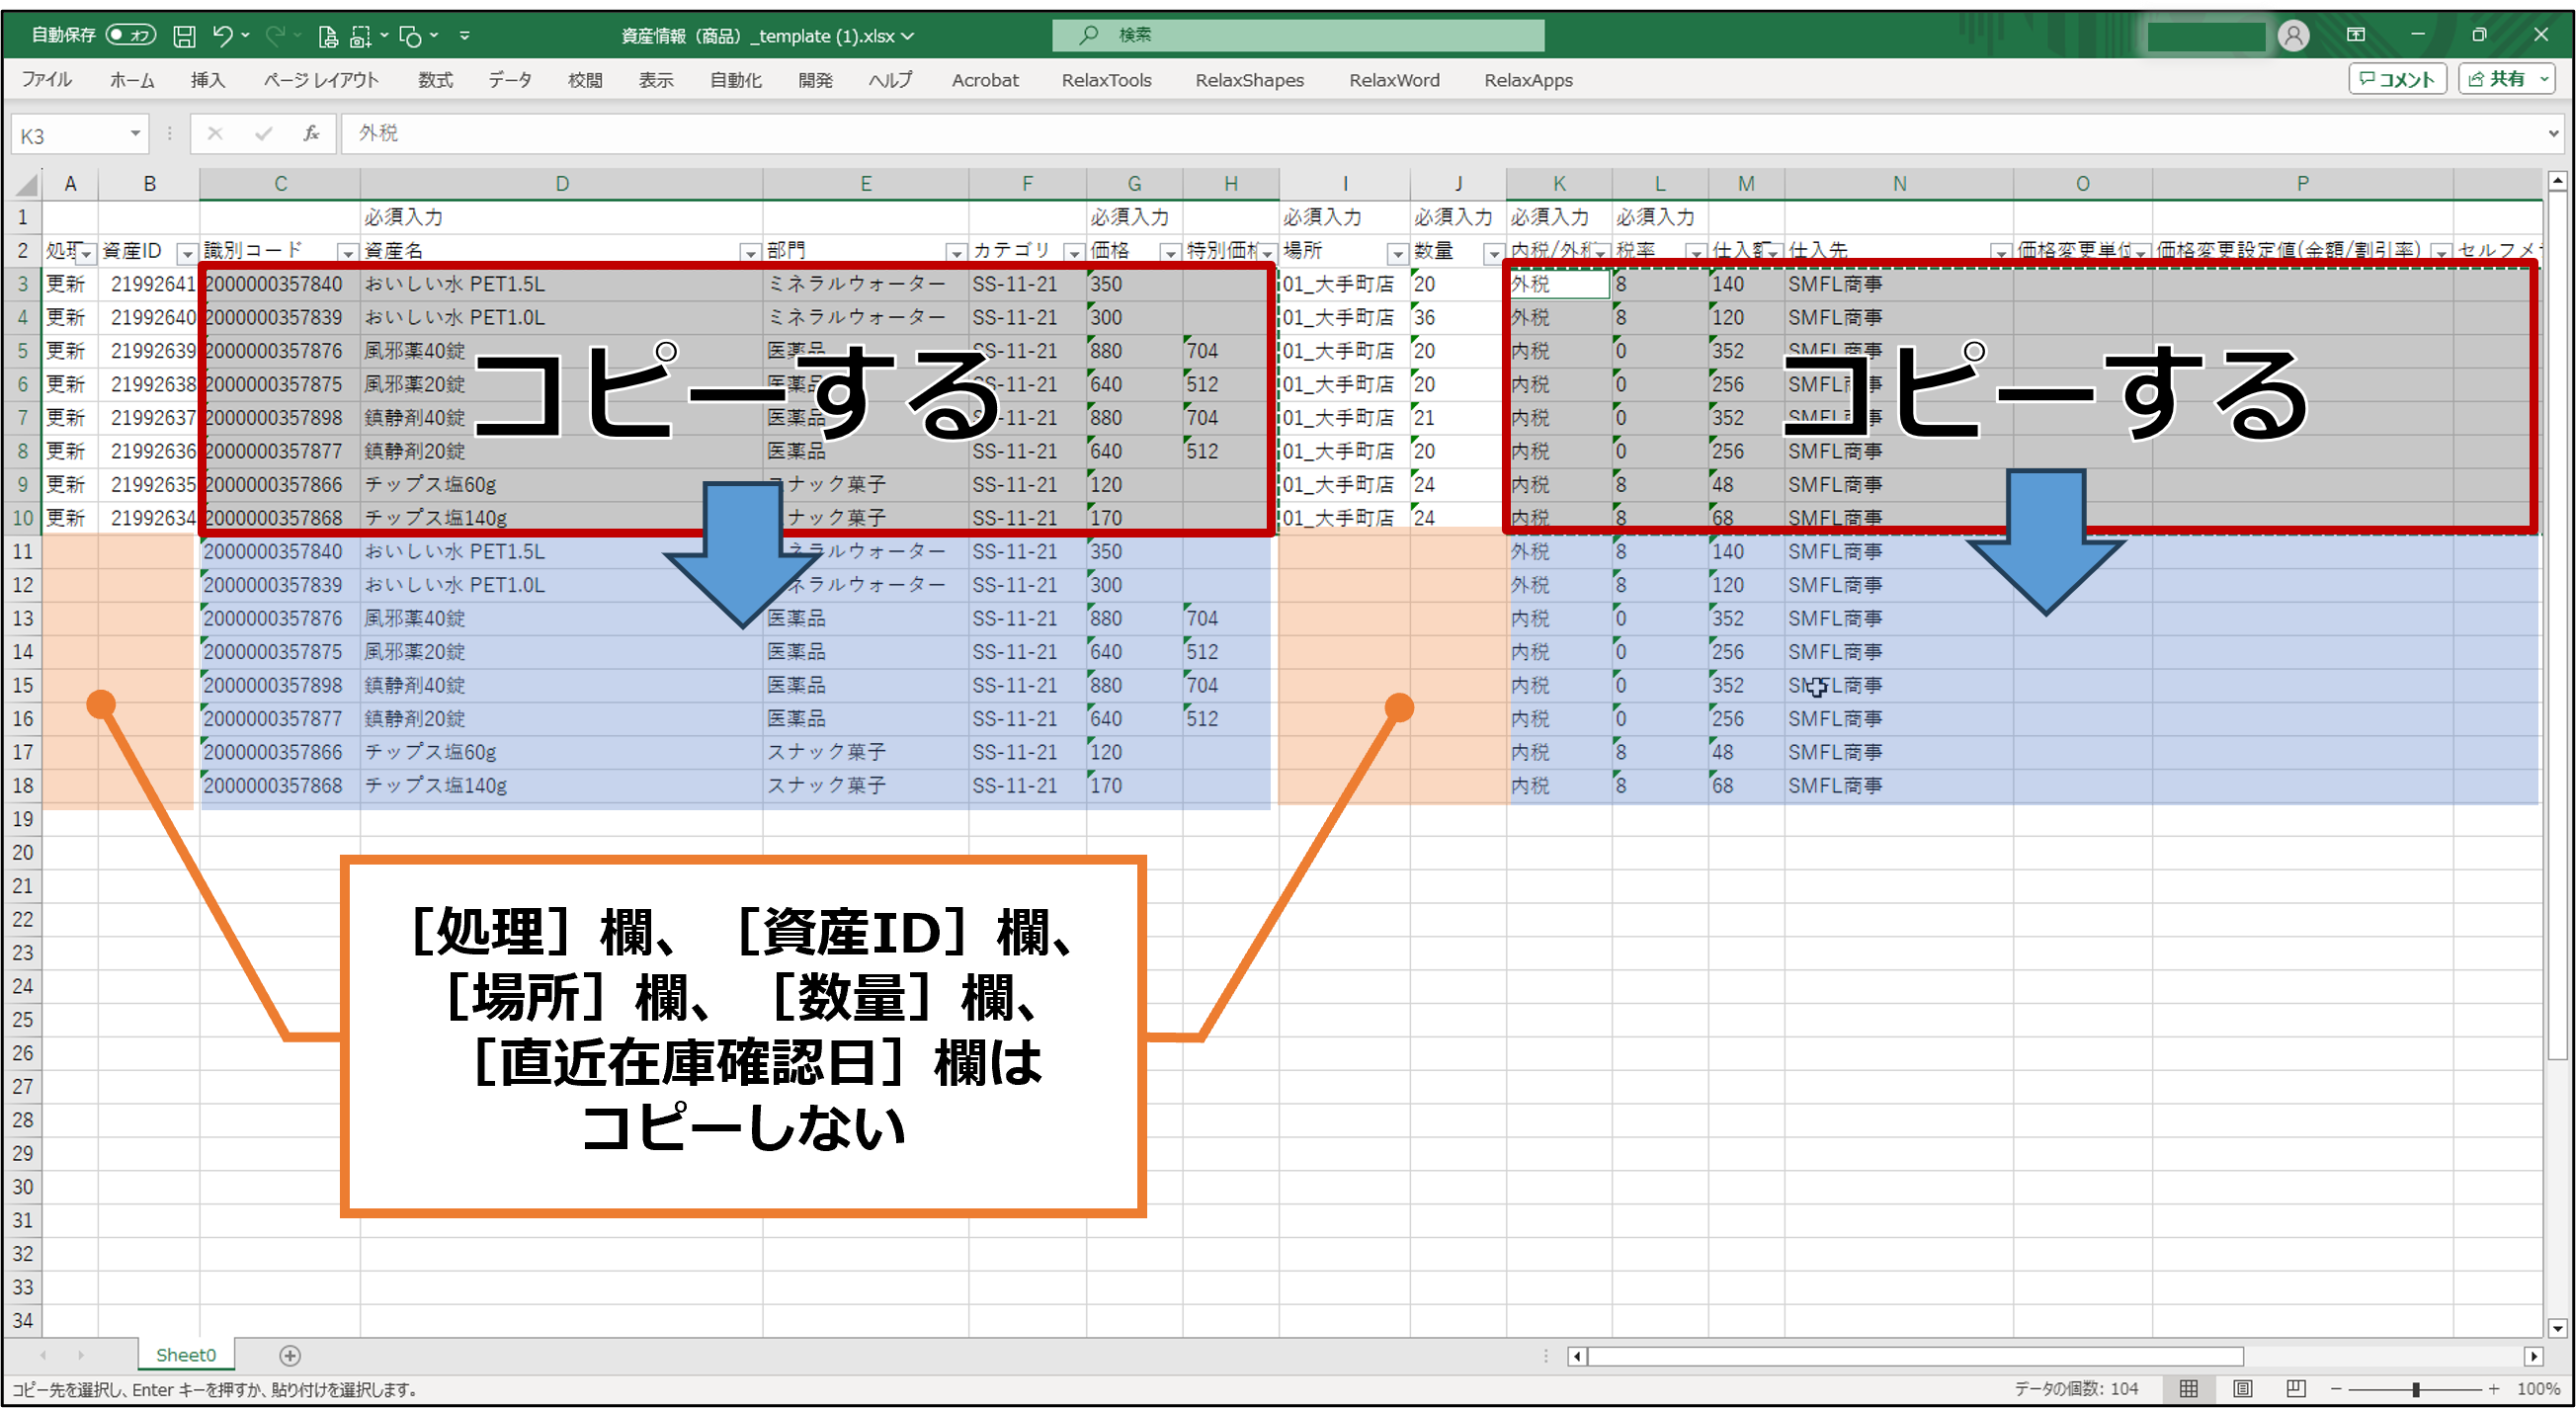Click the Save icon in title bar
The image size is (2576, 1408).
(184, 36)
